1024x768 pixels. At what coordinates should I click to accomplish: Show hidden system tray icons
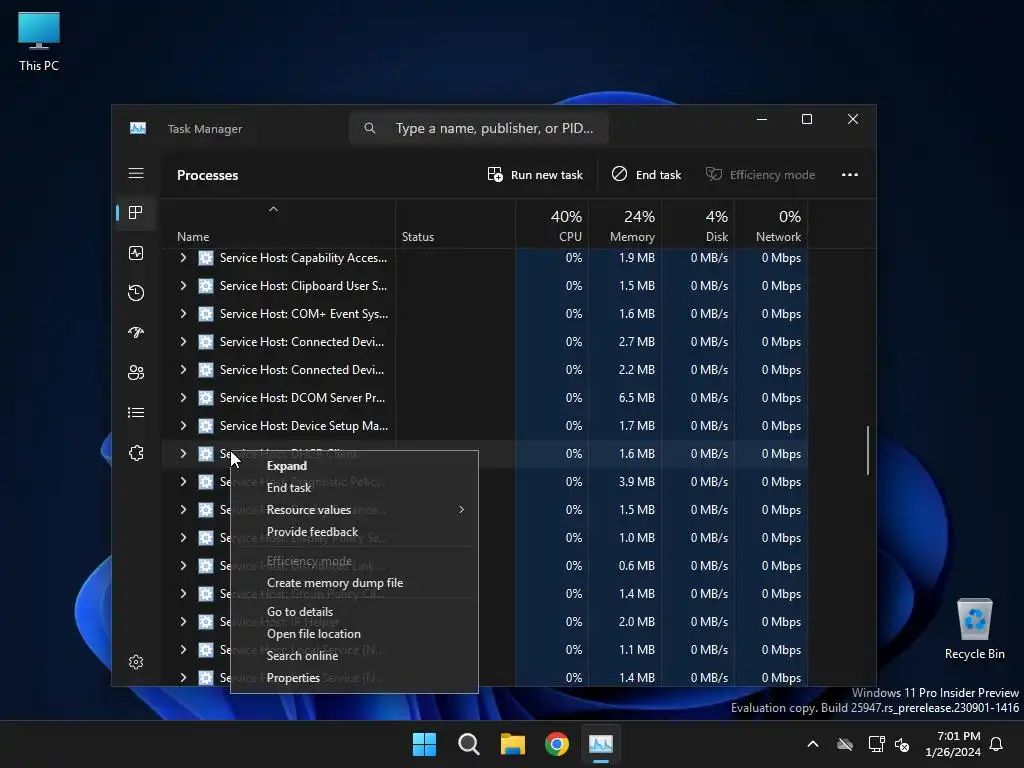[x=813, y=744]
